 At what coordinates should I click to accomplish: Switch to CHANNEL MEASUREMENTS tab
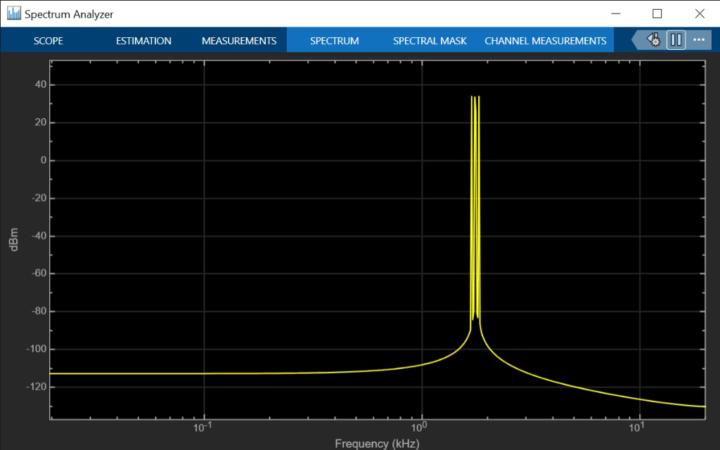pyautogui.click(x=545, y=41)
